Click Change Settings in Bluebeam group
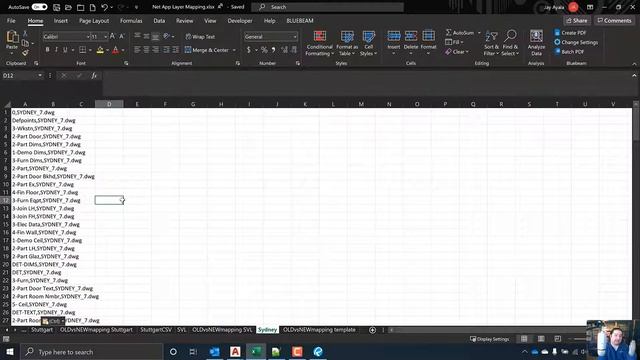Screen dimensions: 640x360 (576, 42)
